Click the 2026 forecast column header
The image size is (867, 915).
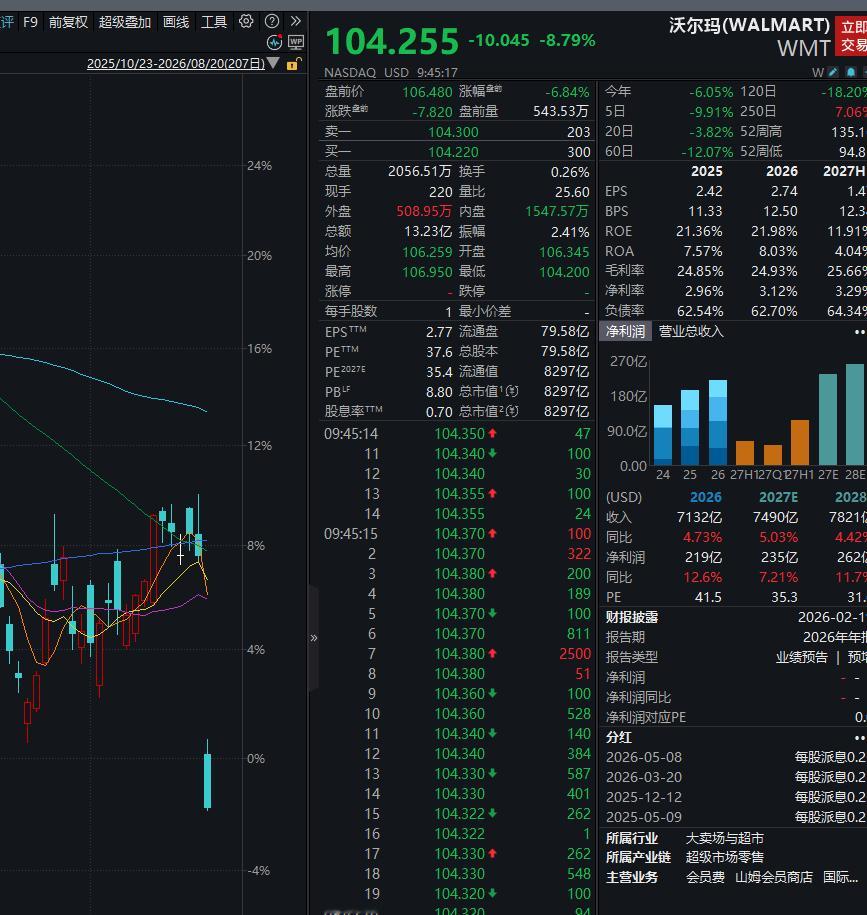[x=705, y=497]
